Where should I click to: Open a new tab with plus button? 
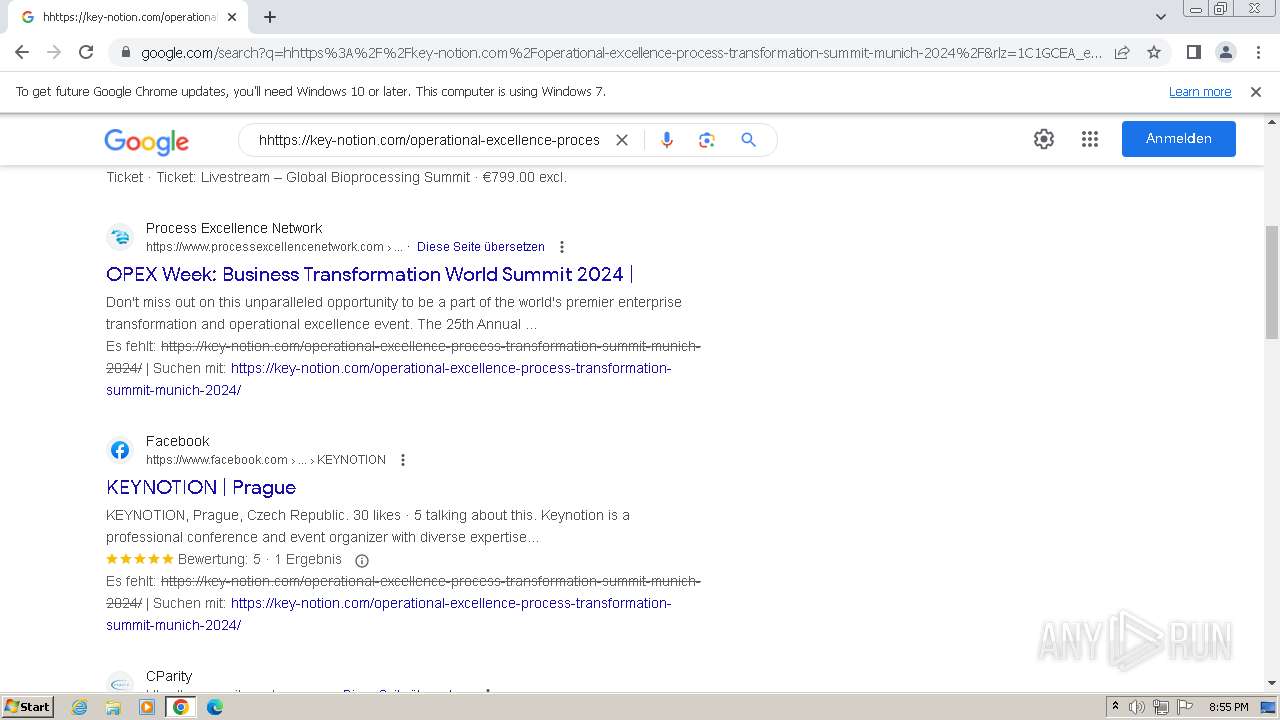[x=270, y=17]
